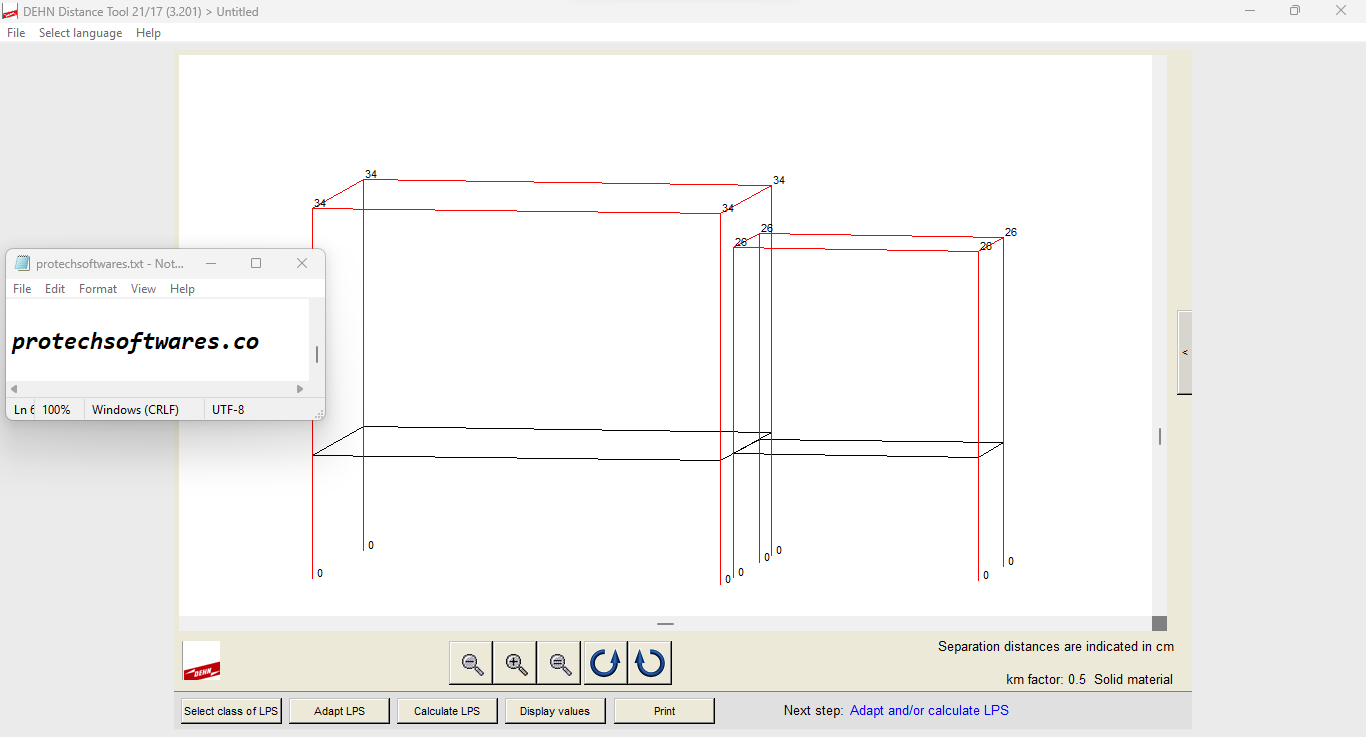Click the 'km factor: 0.5 Solid material' text
Image resolution: width=1366 pixels, height=737 pixels.
1089,679
